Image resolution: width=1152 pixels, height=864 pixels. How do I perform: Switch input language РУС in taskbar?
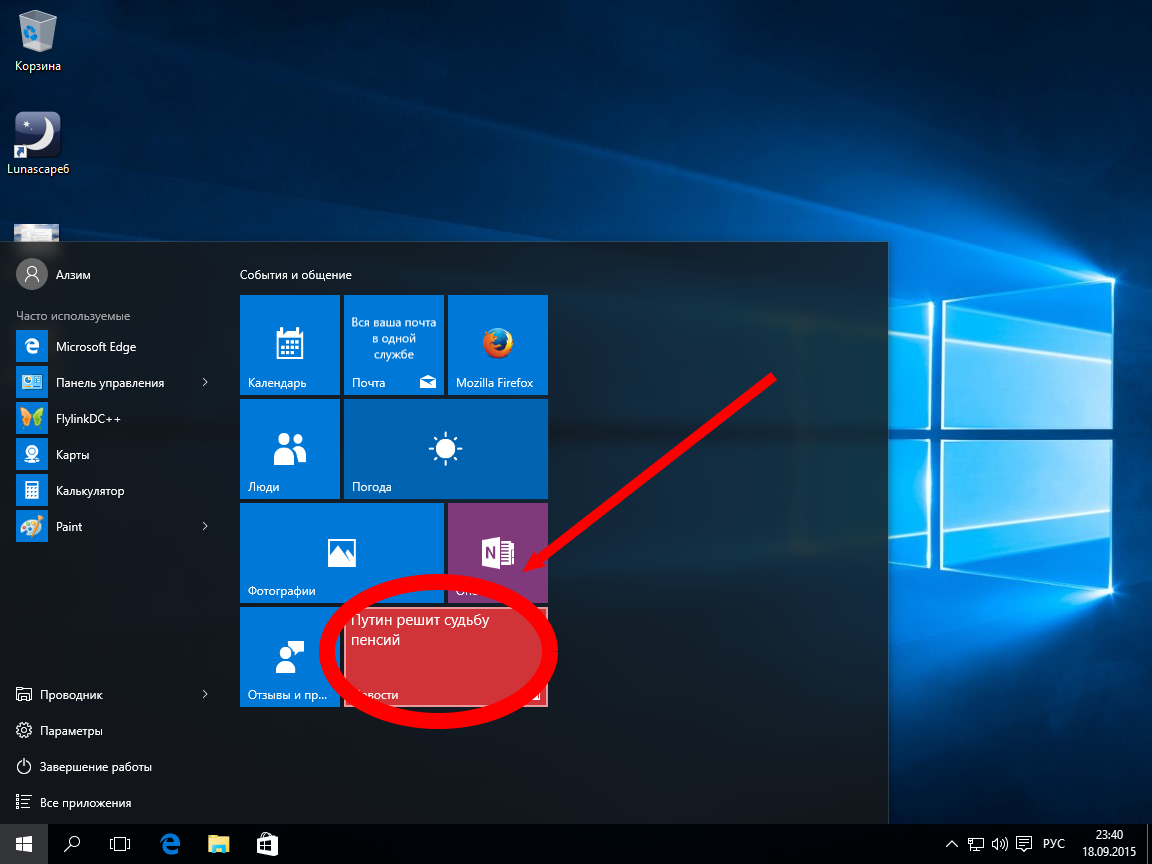coord(1054,844)
